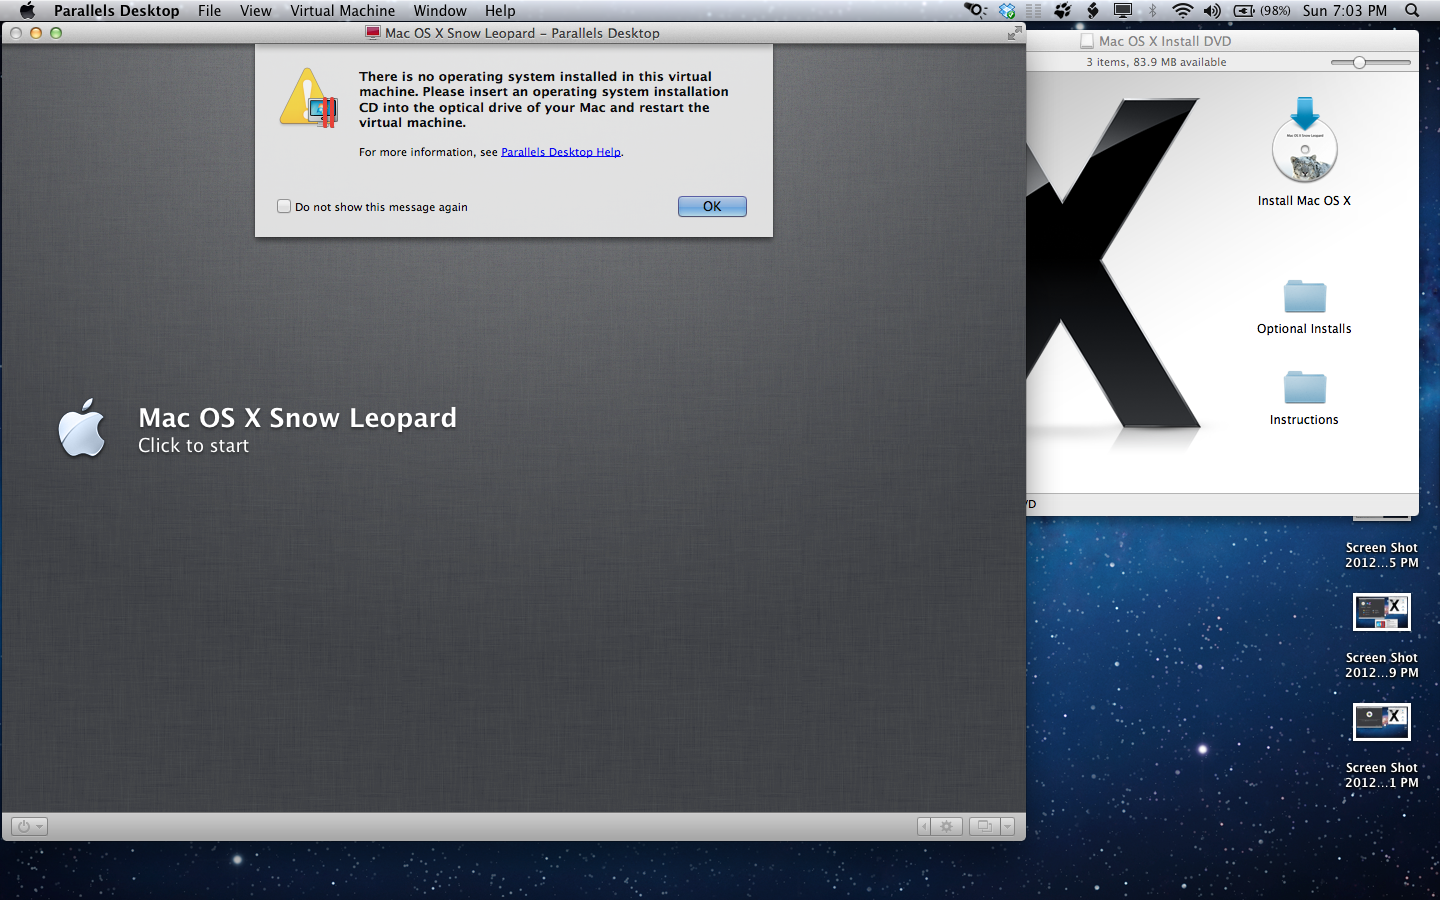Open the view mode dropdown arrow in status bar
Screen dimensions: 1440x900
click(x=1007, y=826)
